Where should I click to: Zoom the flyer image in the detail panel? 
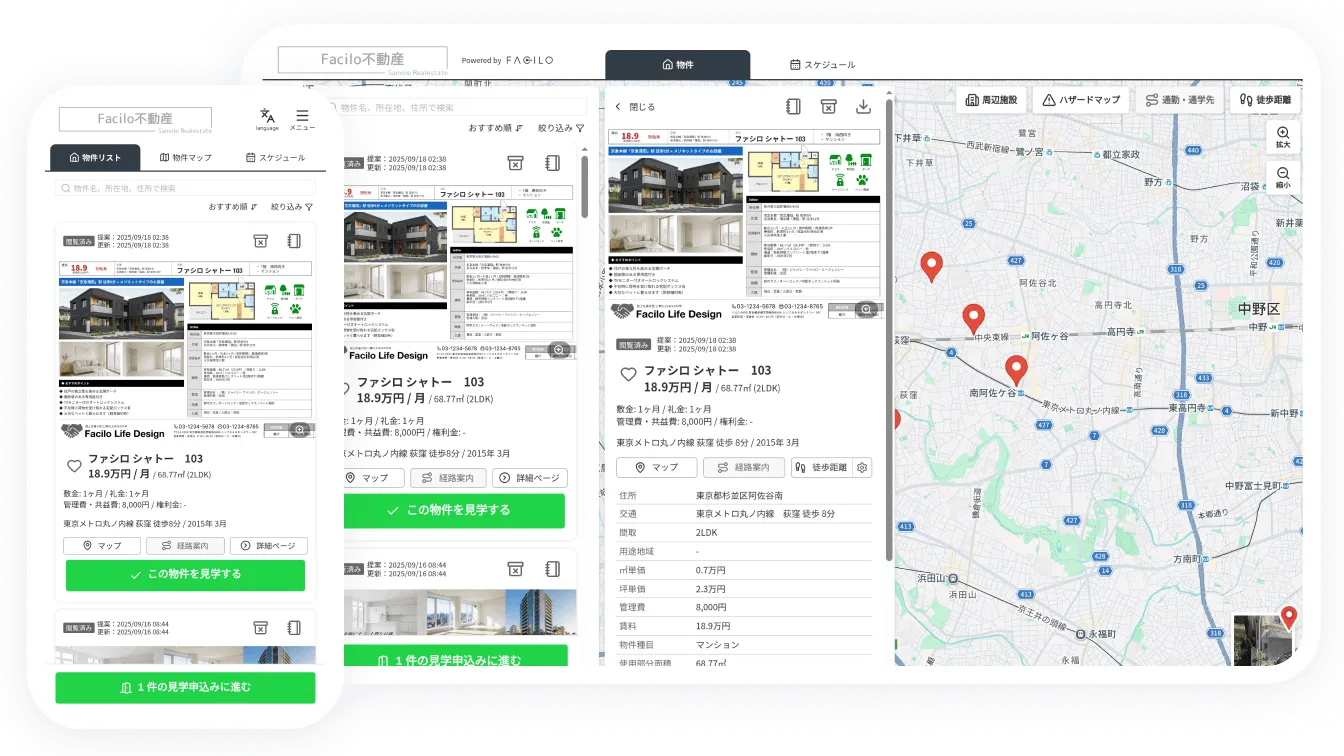point(866,310)
